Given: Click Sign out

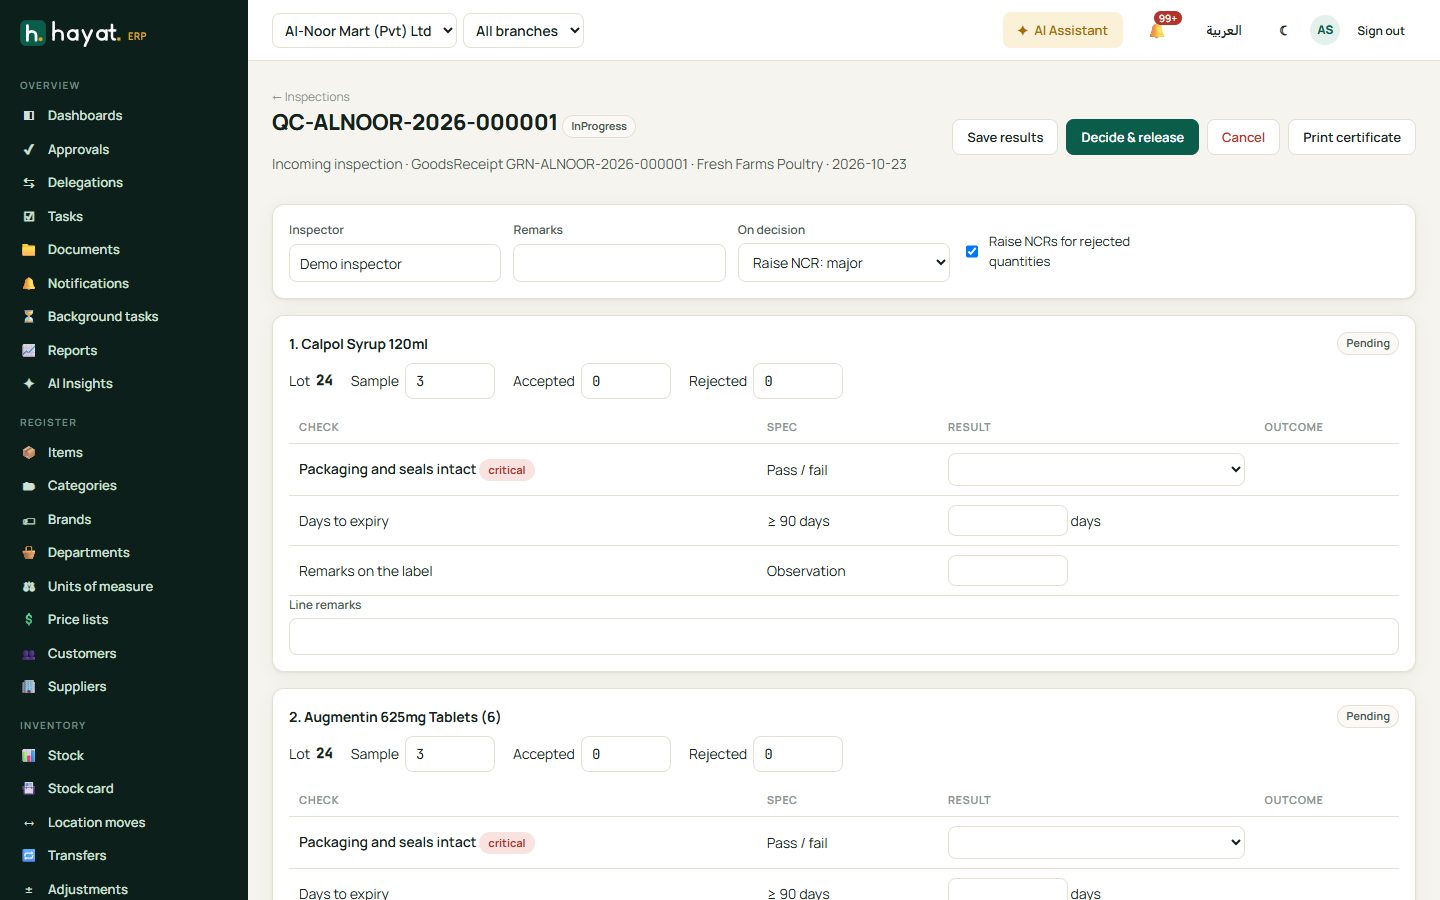Looking at the screenshot, I should [x=1381, y=31].
